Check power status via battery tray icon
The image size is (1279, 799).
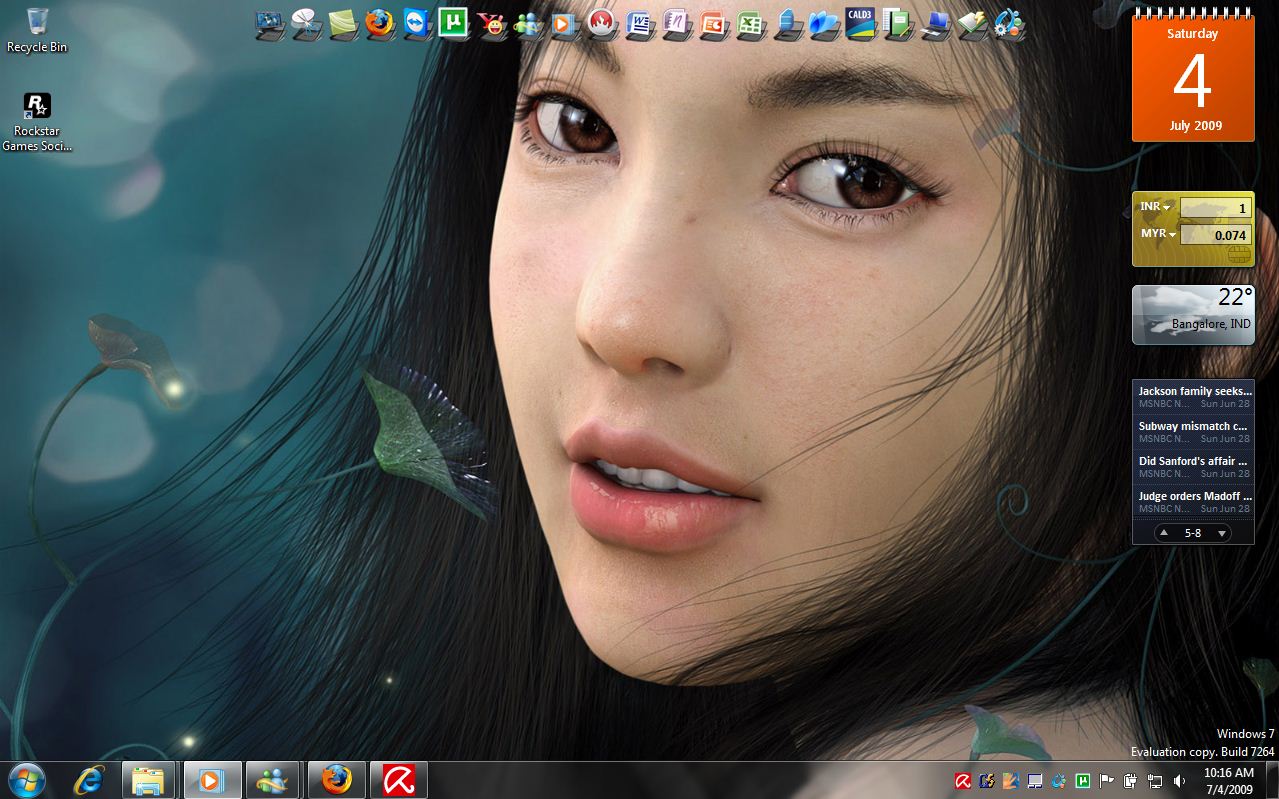[x=1130, y=781]
